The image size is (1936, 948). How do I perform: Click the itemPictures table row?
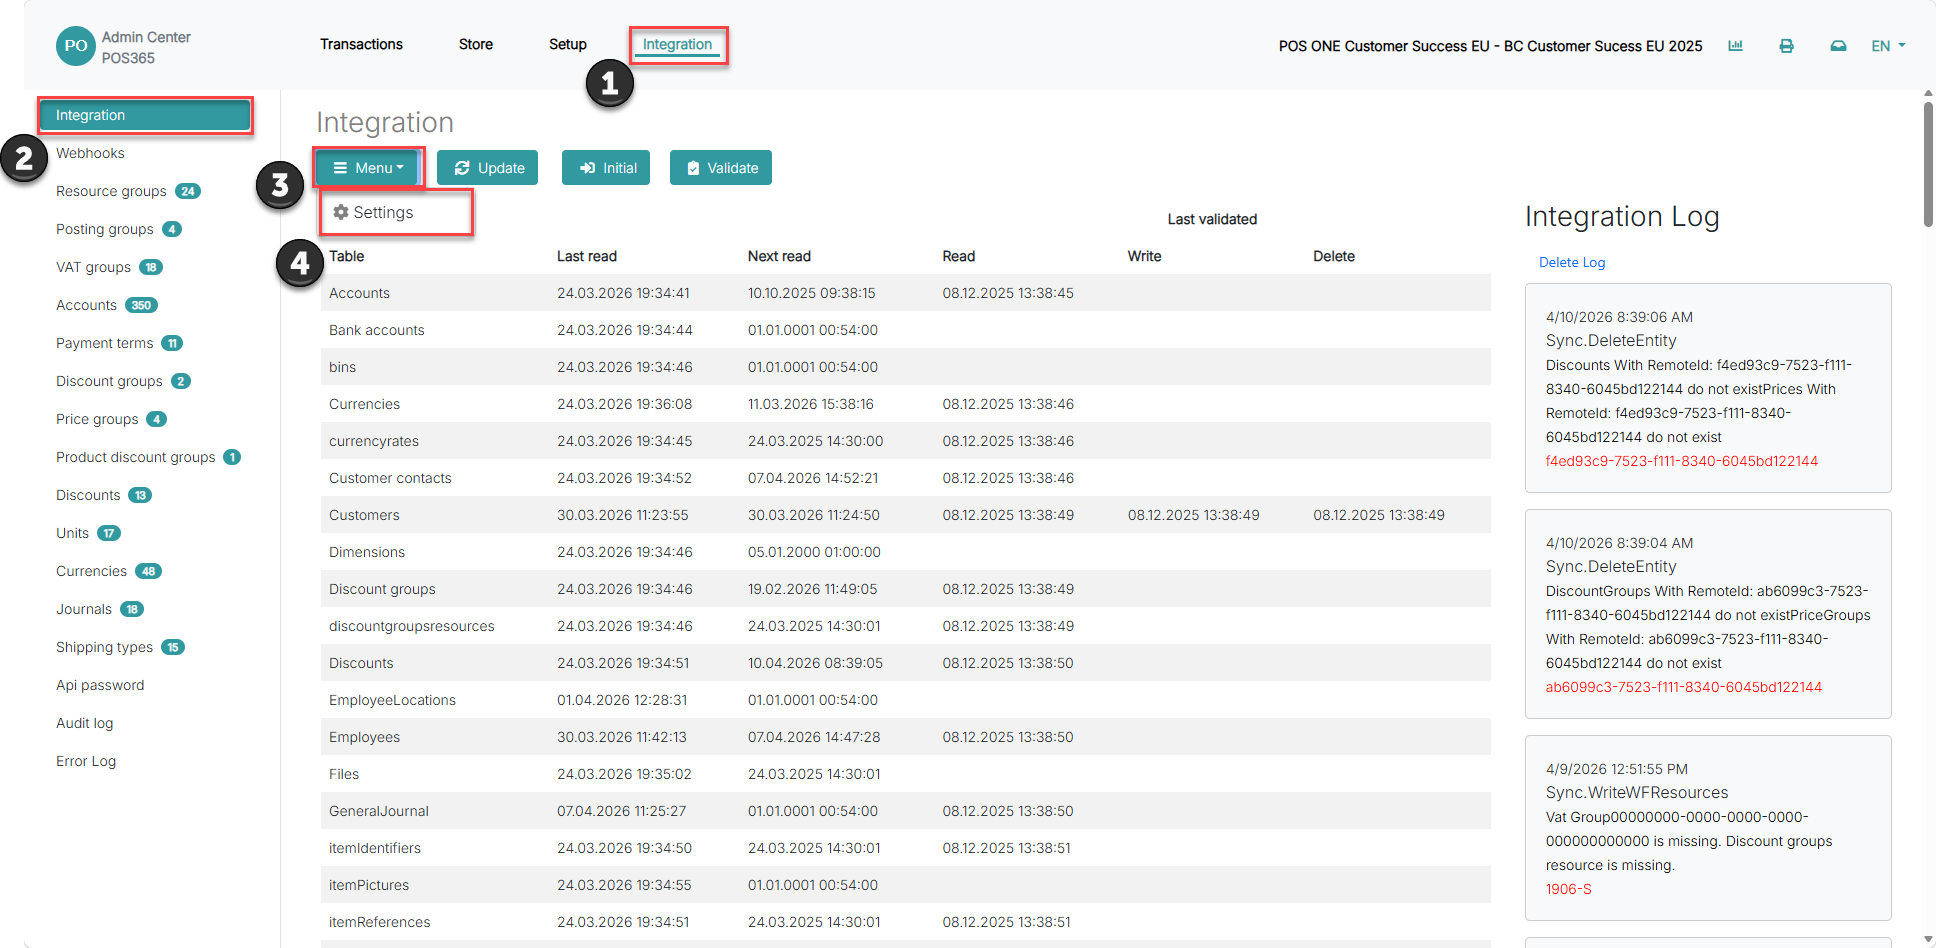click(905, 885)
